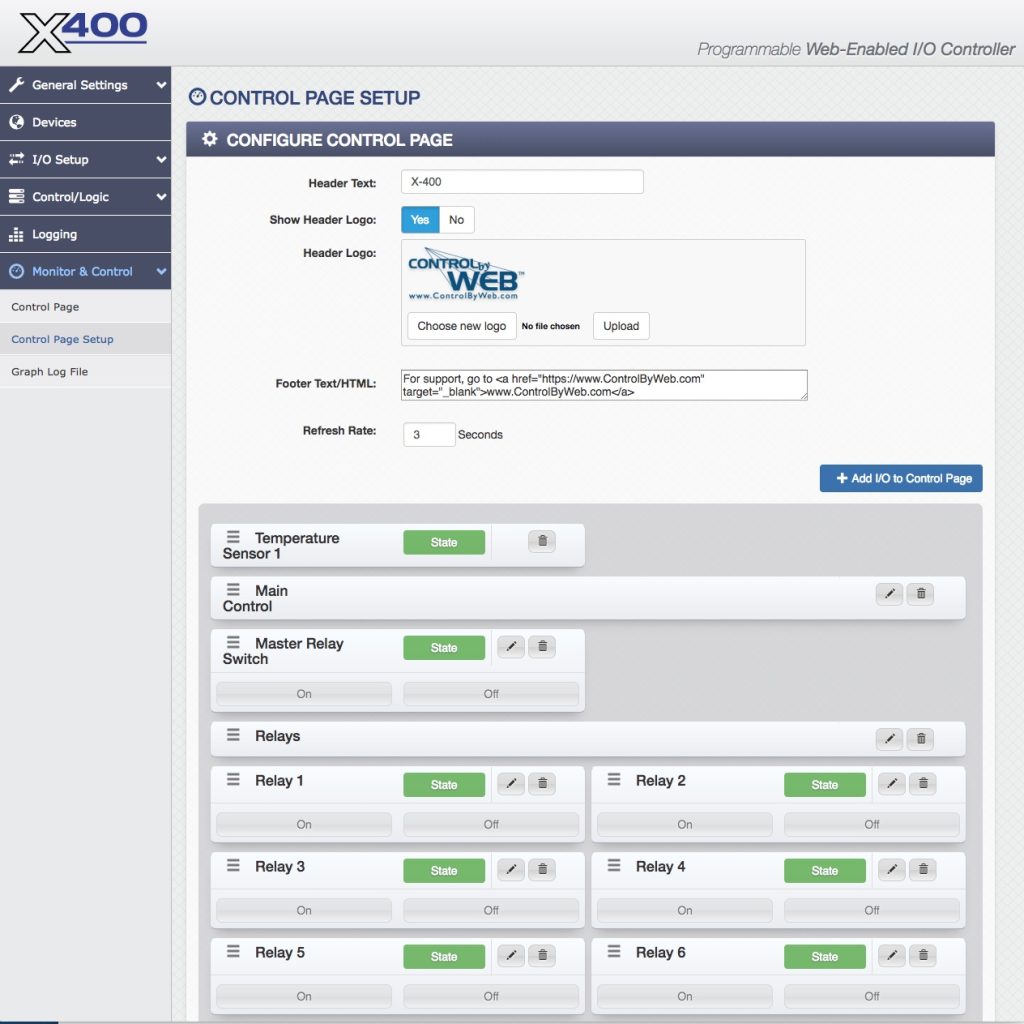
Task: Open the edit pencil icon for the Relays group
Action: click(889, 738)
